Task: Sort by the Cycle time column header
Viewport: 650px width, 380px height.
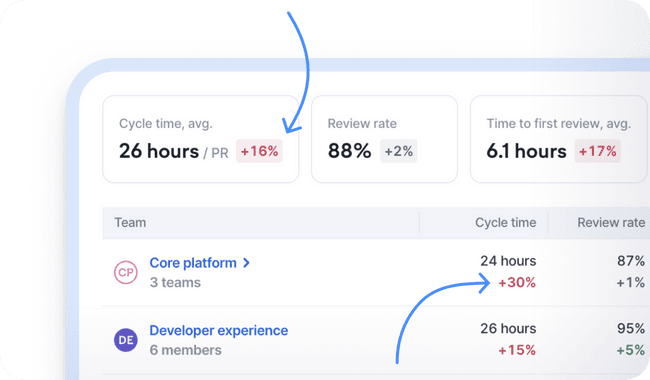Action: (x=505, y=223)
